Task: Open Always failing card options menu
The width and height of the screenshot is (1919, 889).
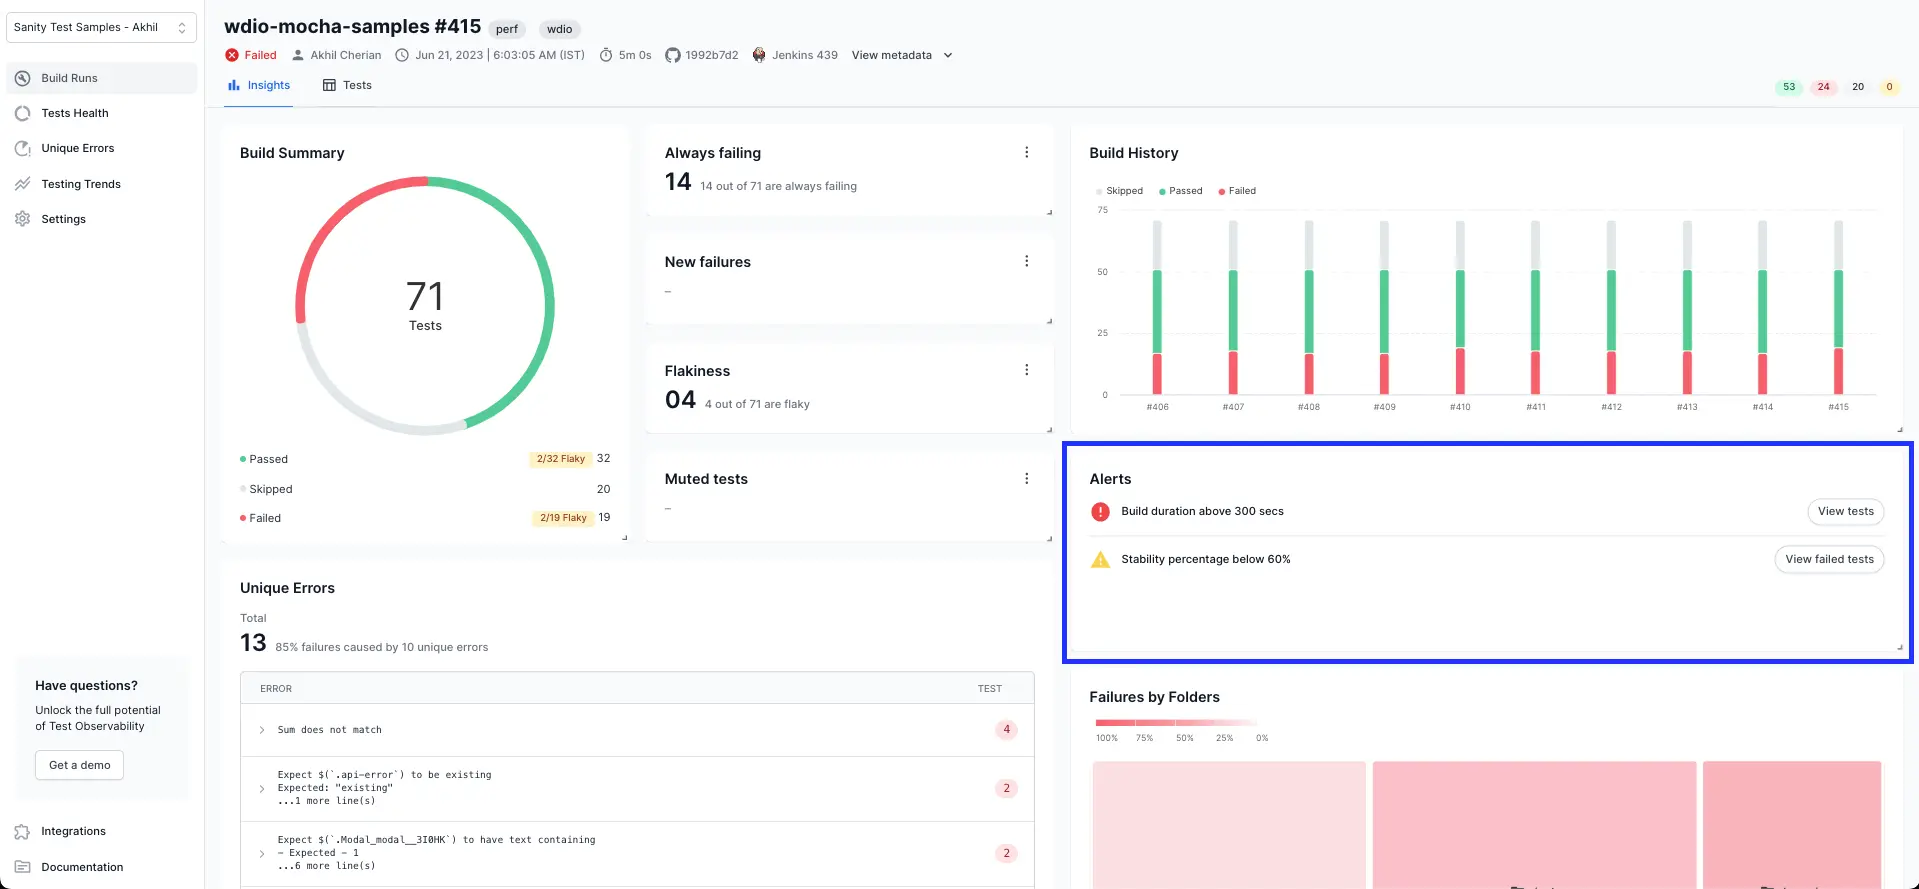Action: (x=1026, y=152)
